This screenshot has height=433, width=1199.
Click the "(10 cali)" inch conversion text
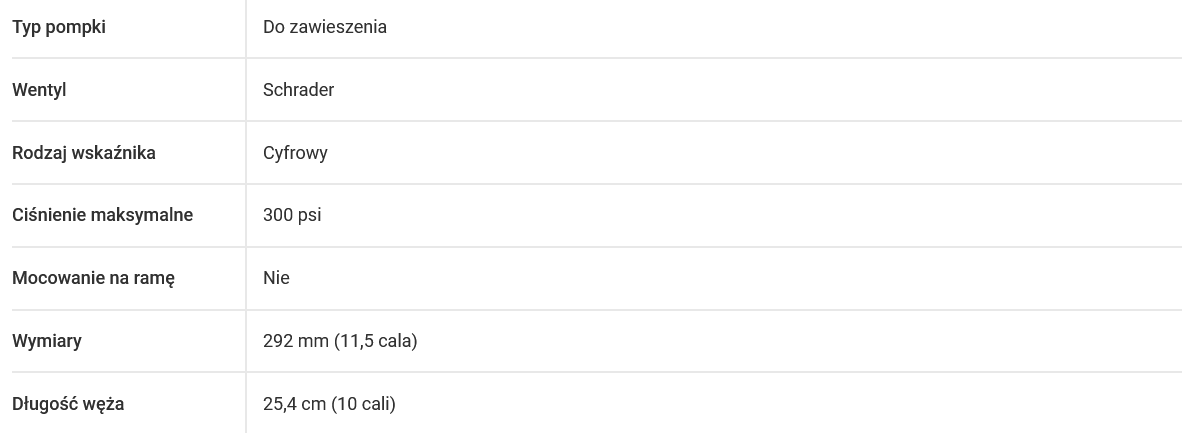[x=364, y=404]
